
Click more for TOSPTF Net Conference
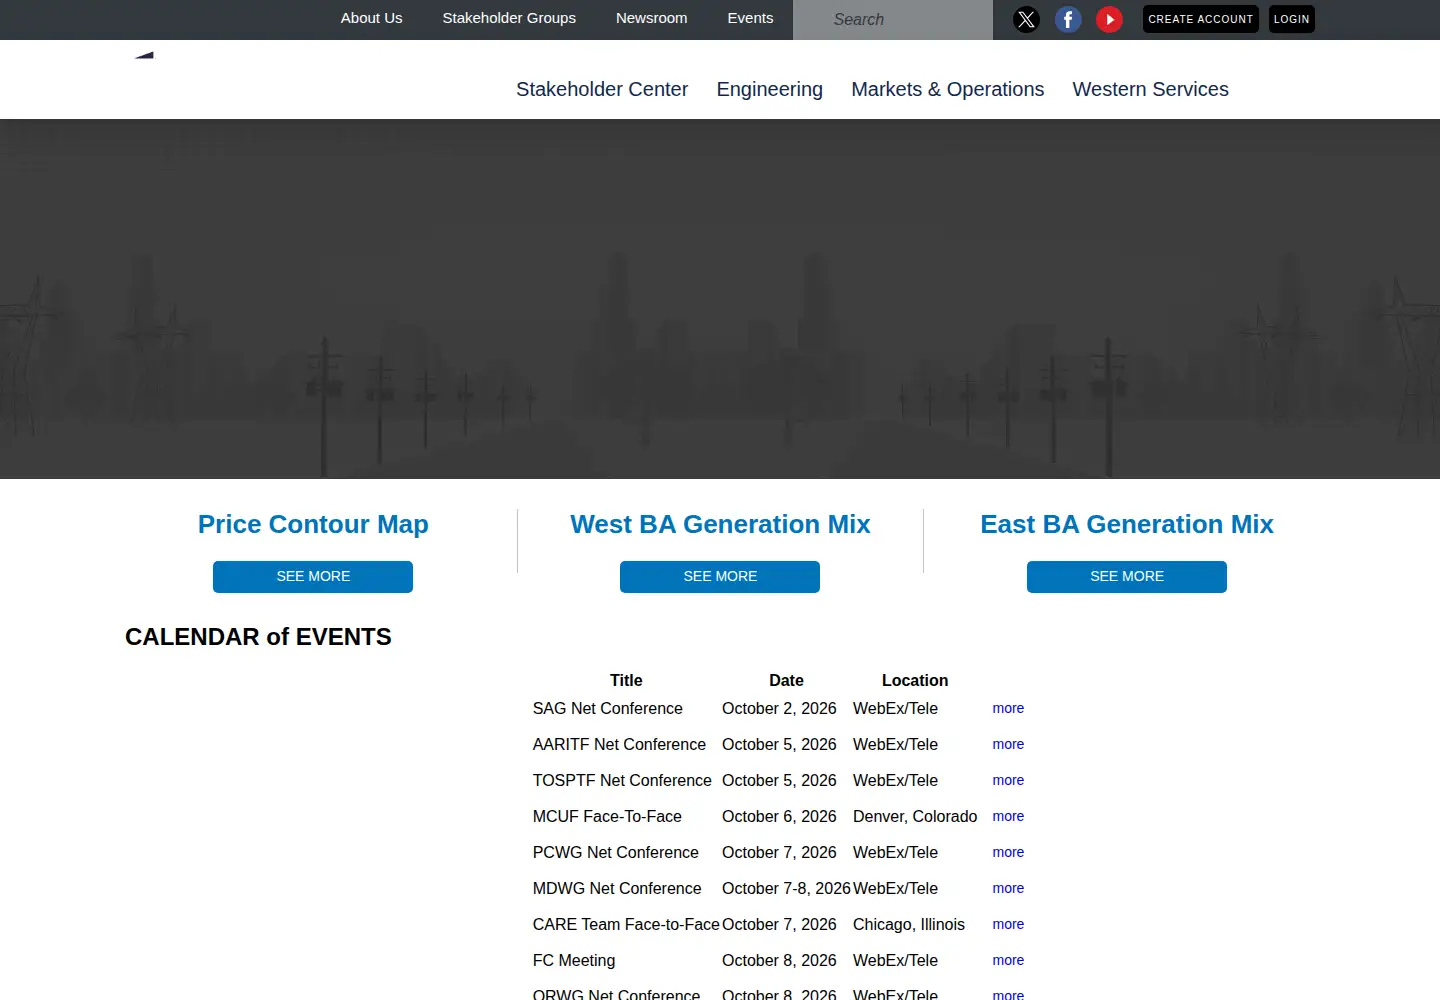click(x=1008, y=780)
